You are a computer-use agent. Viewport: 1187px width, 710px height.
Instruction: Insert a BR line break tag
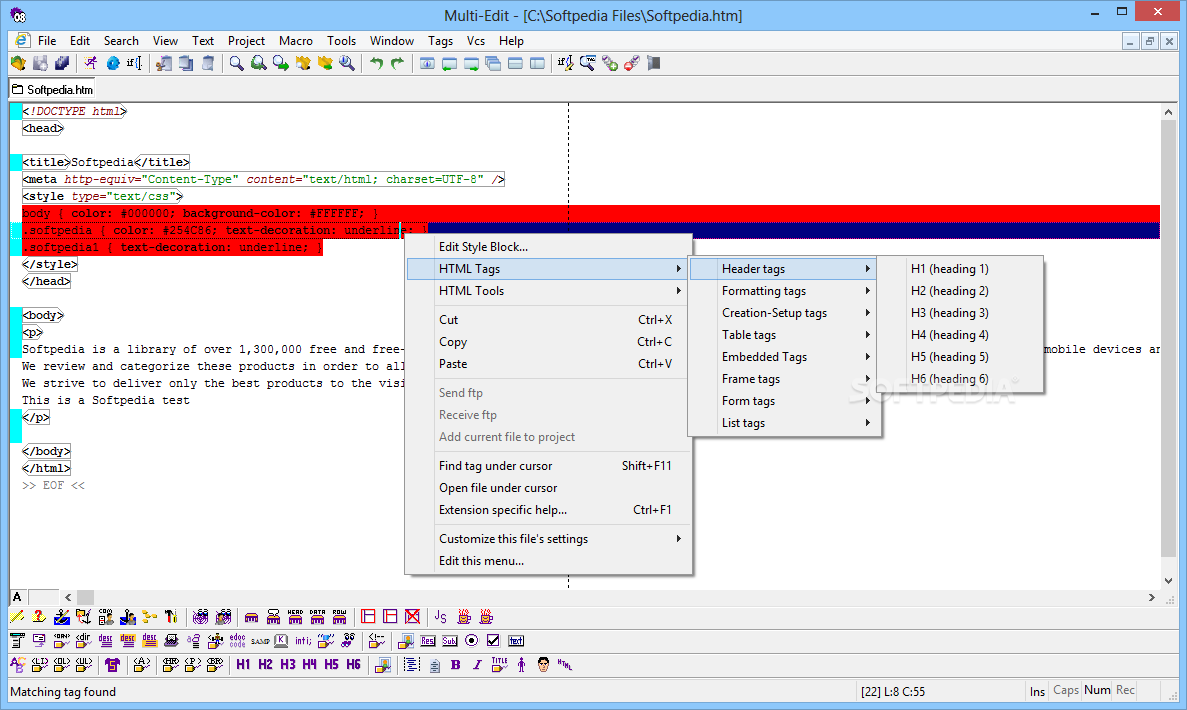click(x=214, y=664)
